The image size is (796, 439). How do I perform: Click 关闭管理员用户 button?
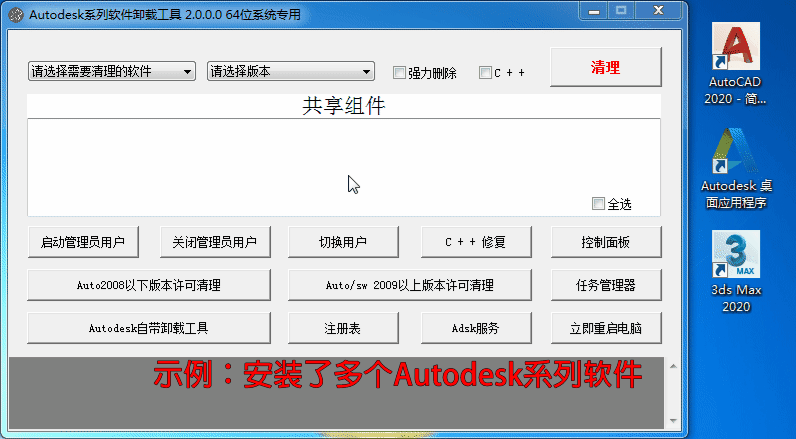215,242
